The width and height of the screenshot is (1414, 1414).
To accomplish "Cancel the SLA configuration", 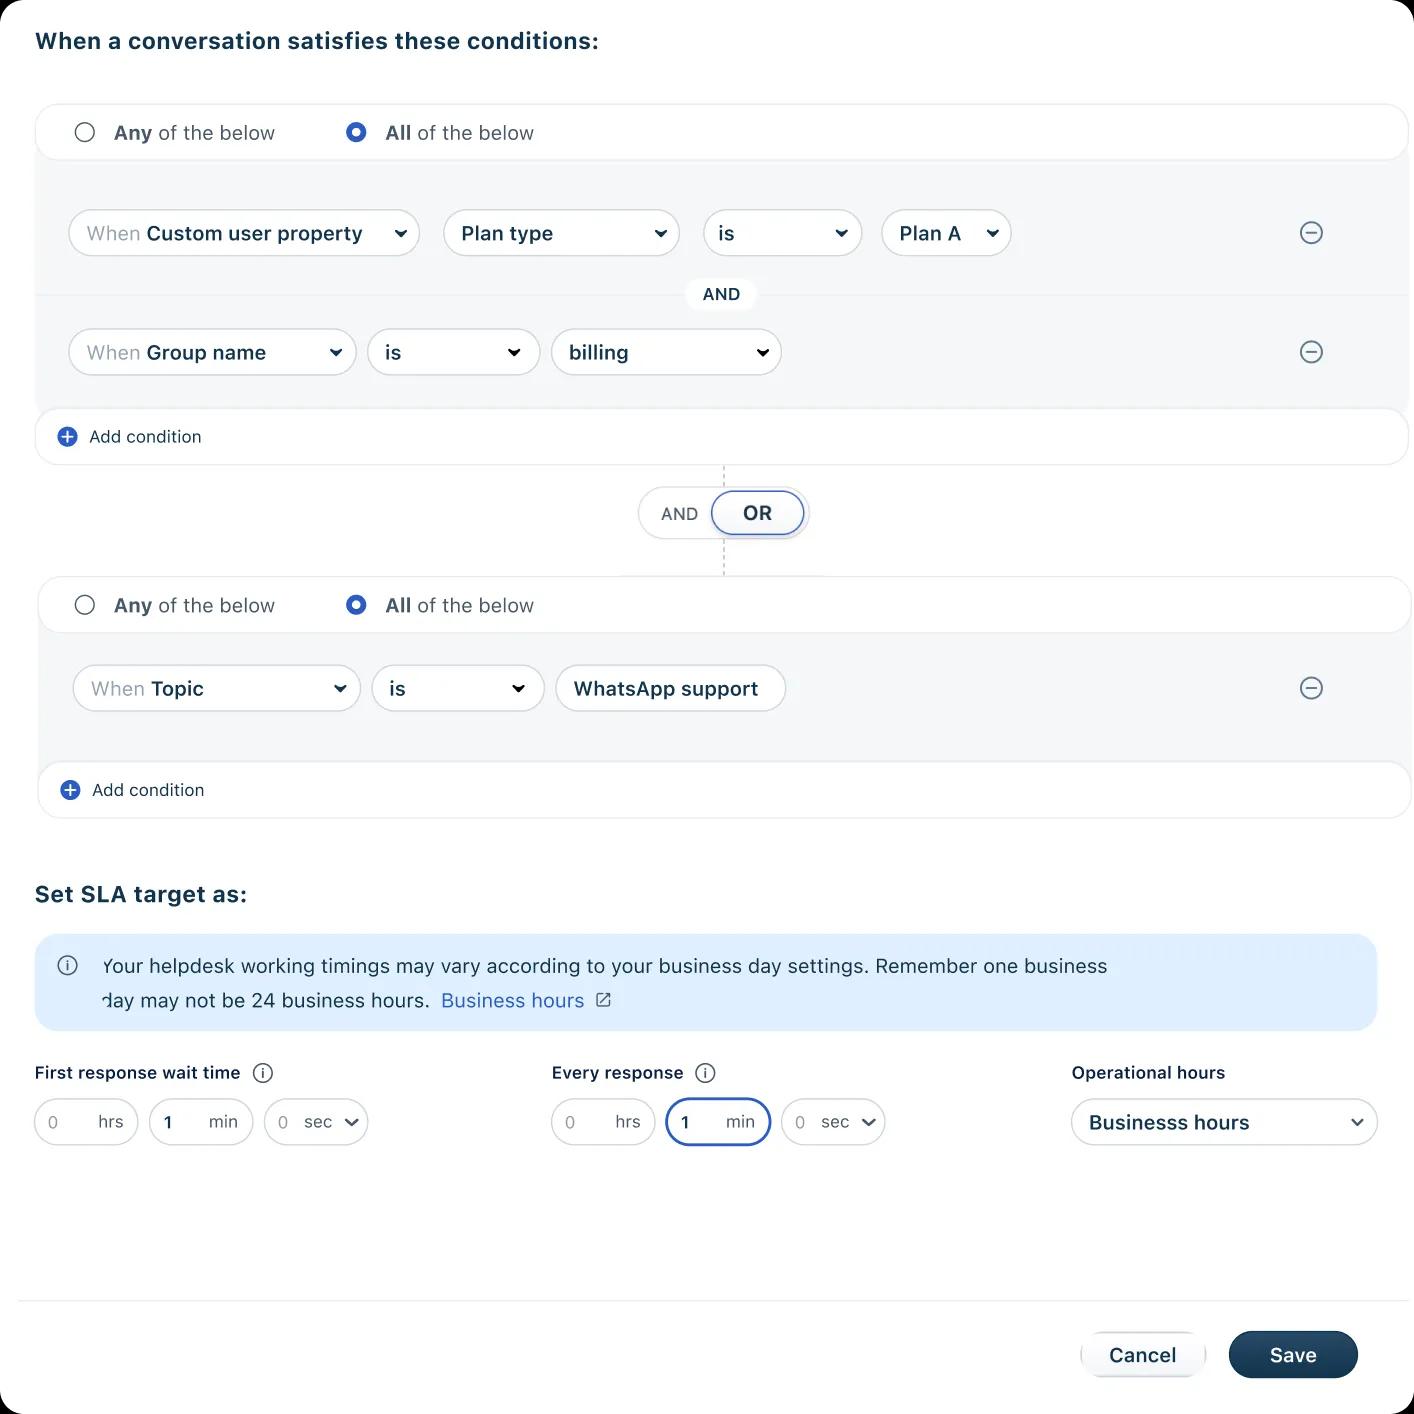I will coord(1143,1355).
